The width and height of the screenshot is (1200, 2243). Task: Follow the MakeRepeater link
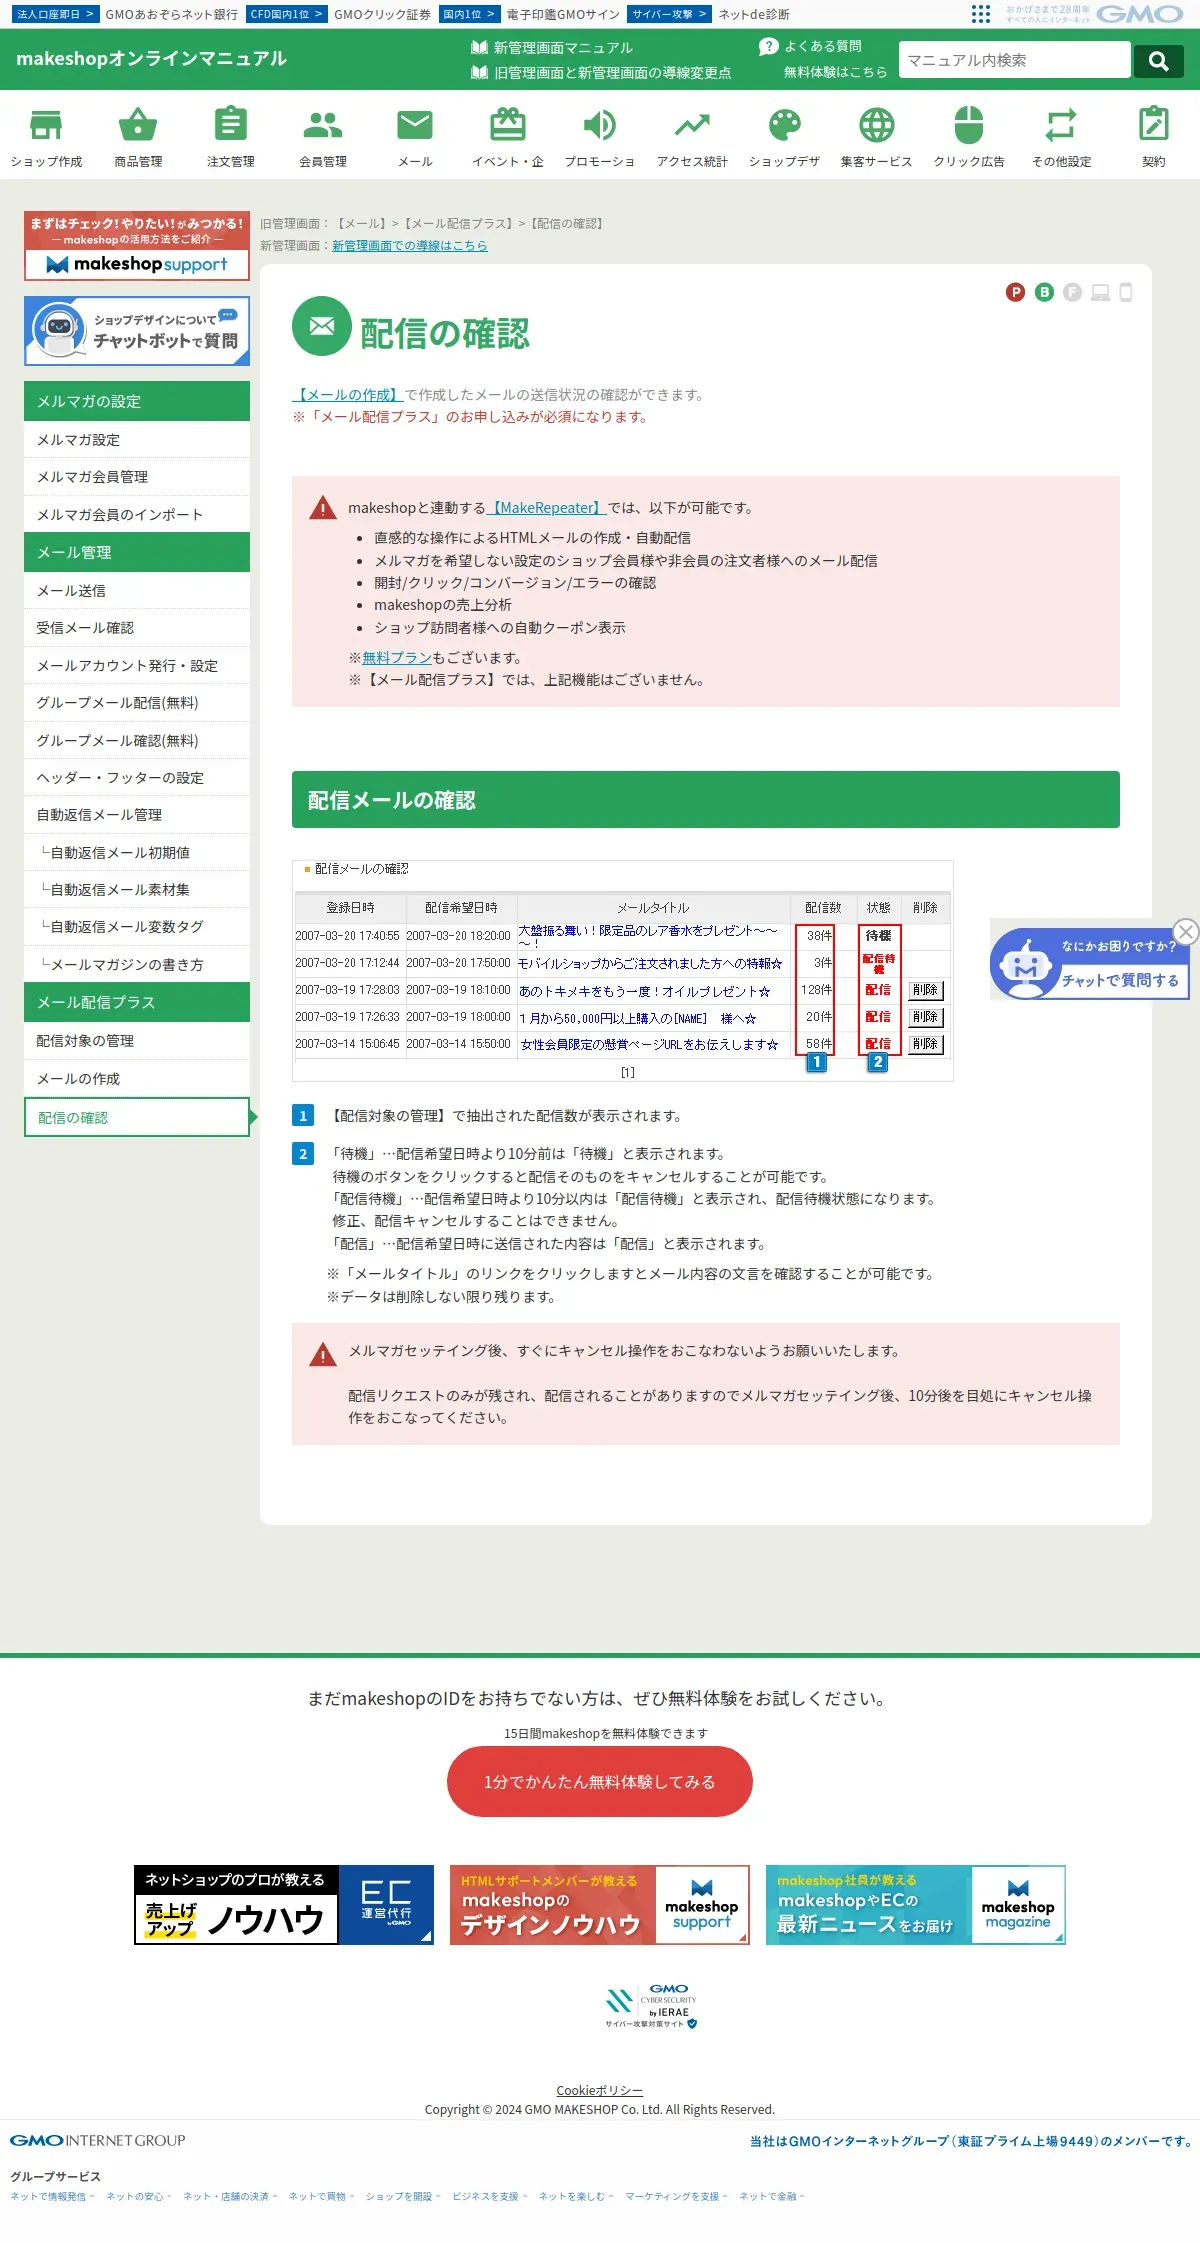[x=547, y=508]
